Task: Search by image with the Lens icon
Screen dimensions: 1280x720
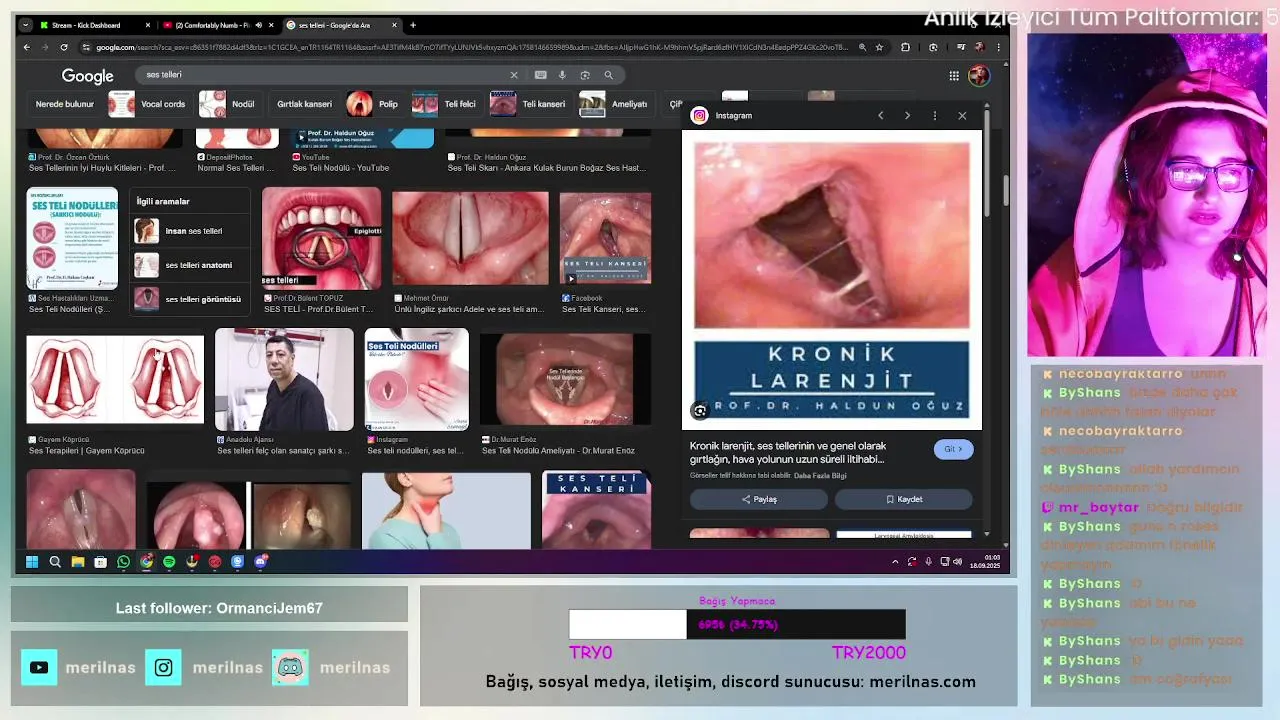Action: point(585,75)
